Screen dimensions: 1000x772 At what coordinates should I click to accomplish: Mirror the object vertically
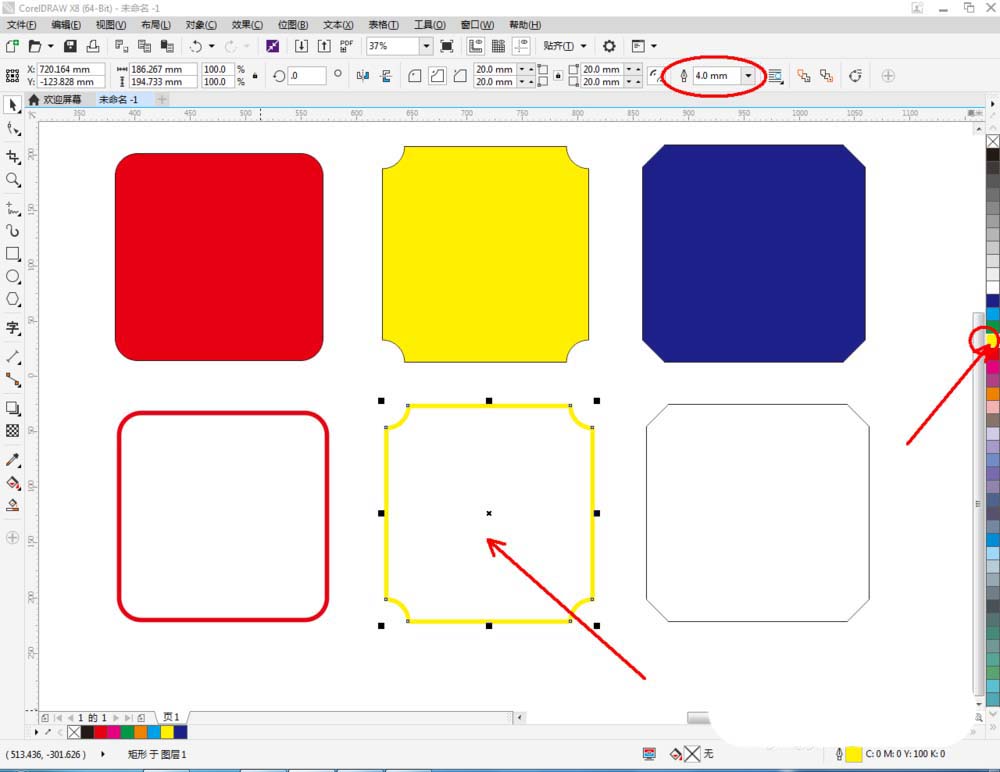click(386, 76)
